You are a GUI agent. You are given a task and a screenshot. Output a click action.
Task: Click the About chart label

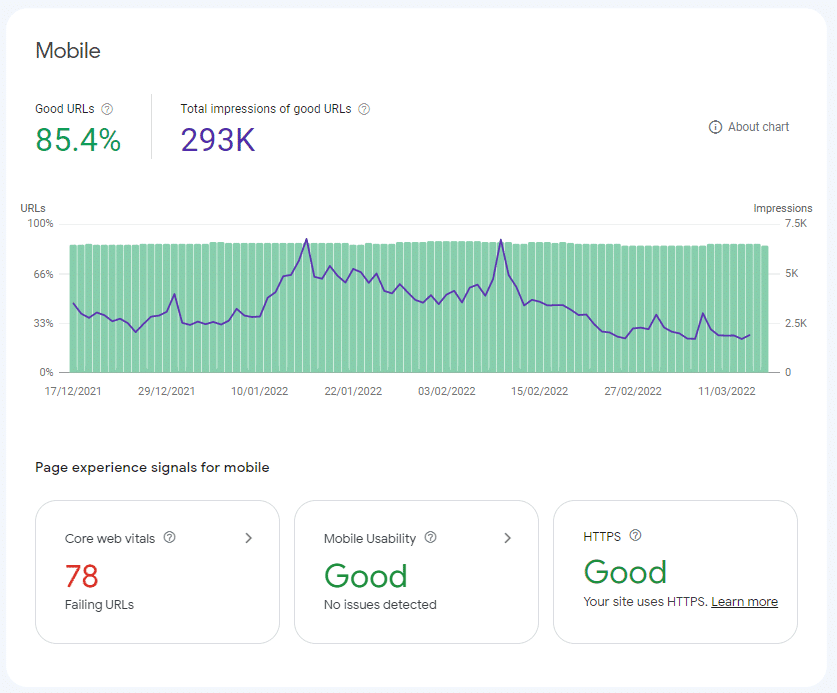[759, 127]
